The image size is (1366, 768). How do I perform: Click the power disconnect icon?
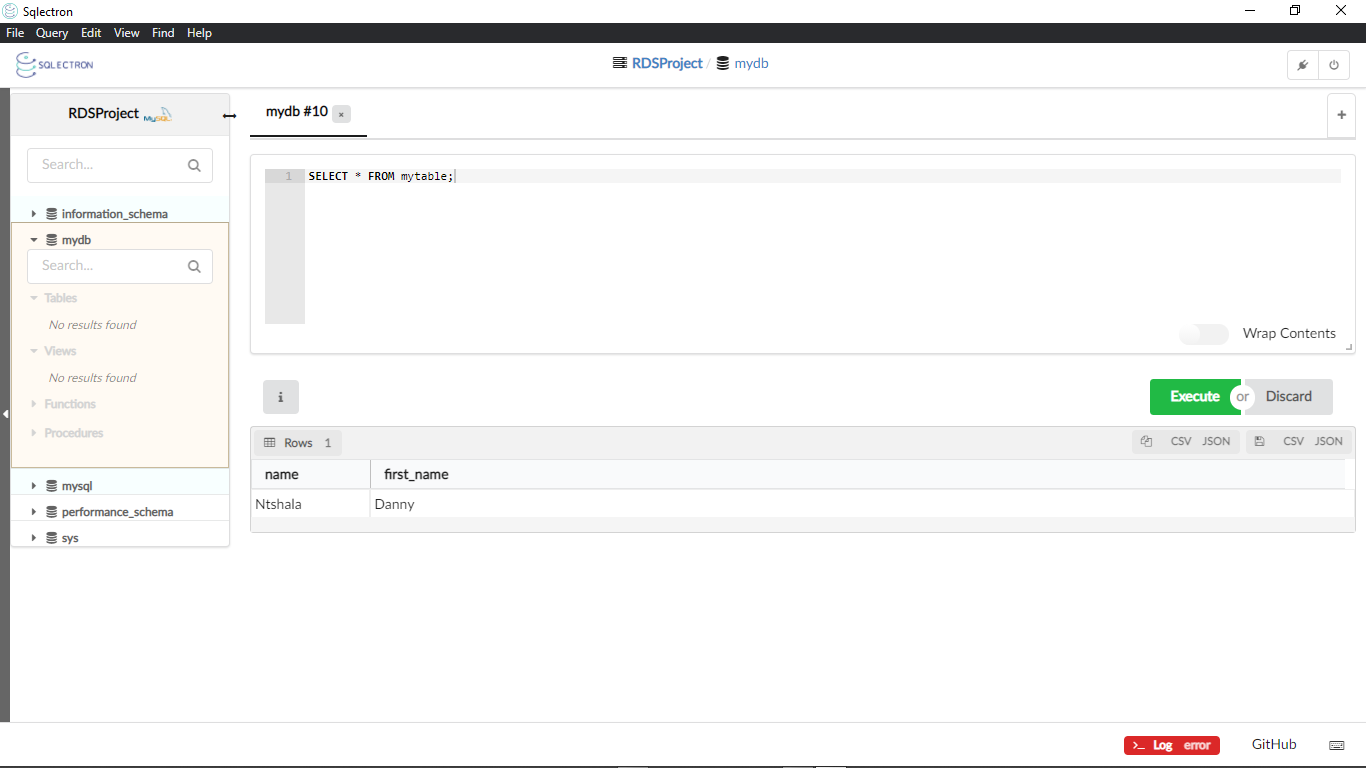coord(1334,65)
